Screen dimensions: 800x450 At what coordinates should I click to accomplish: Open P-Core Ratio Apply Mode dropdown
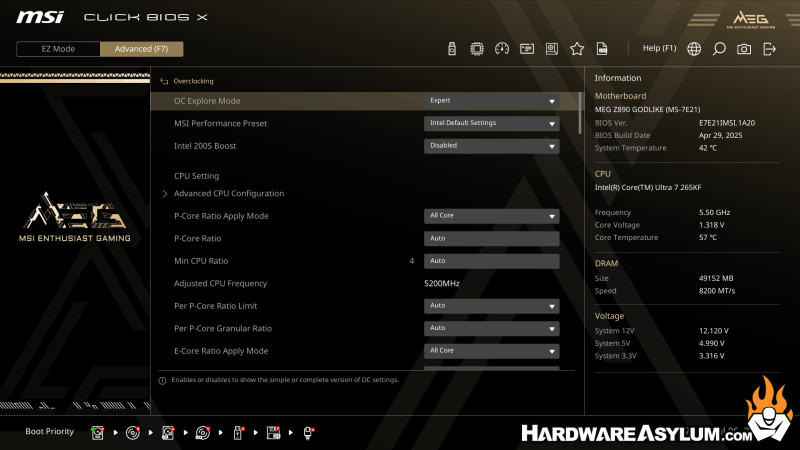click(491, 216)
